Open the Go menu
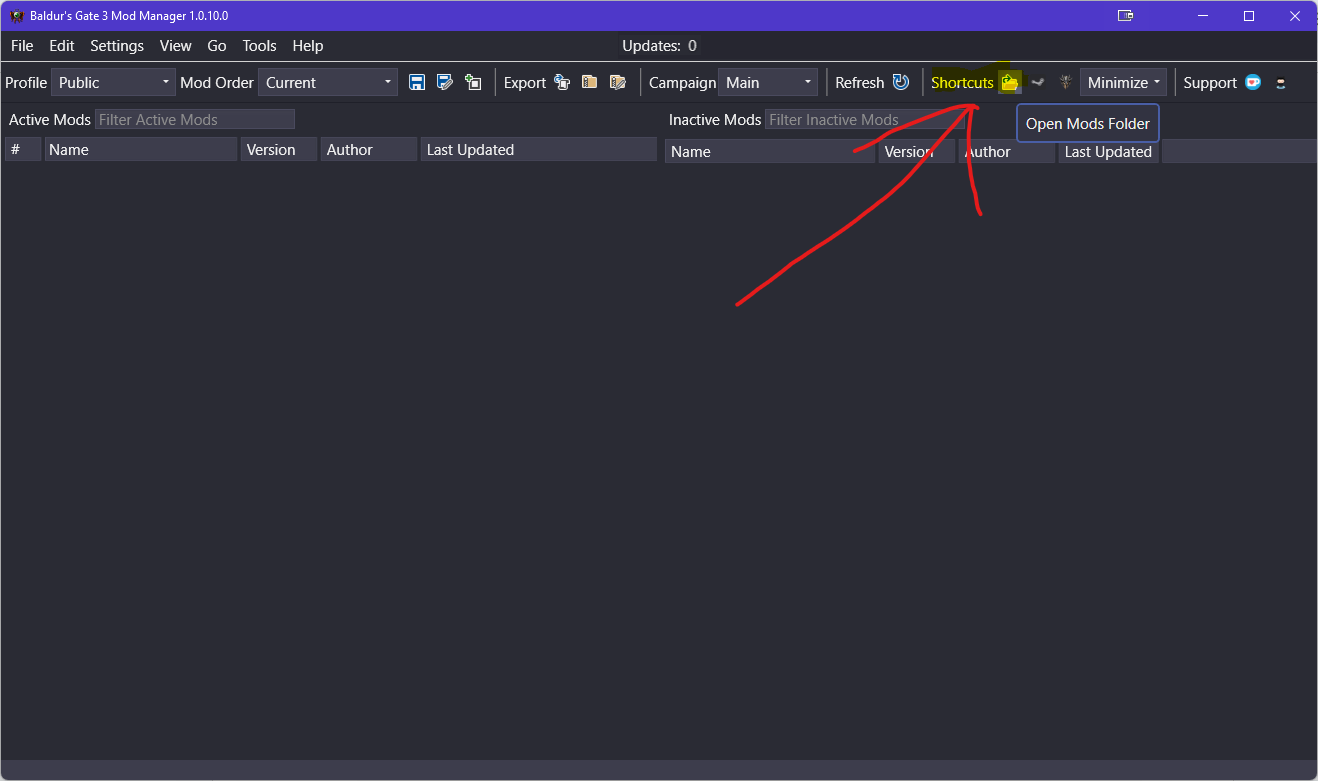Image resolution: width=1318 pixels, height=781 pixels. tap(217, 46)
